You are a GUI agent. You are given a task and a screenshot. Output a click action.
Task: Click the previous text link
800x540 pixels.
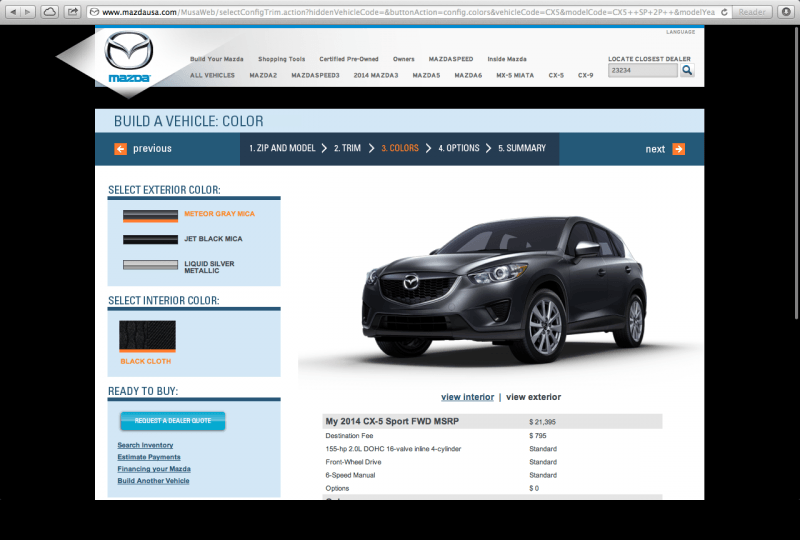152,149
